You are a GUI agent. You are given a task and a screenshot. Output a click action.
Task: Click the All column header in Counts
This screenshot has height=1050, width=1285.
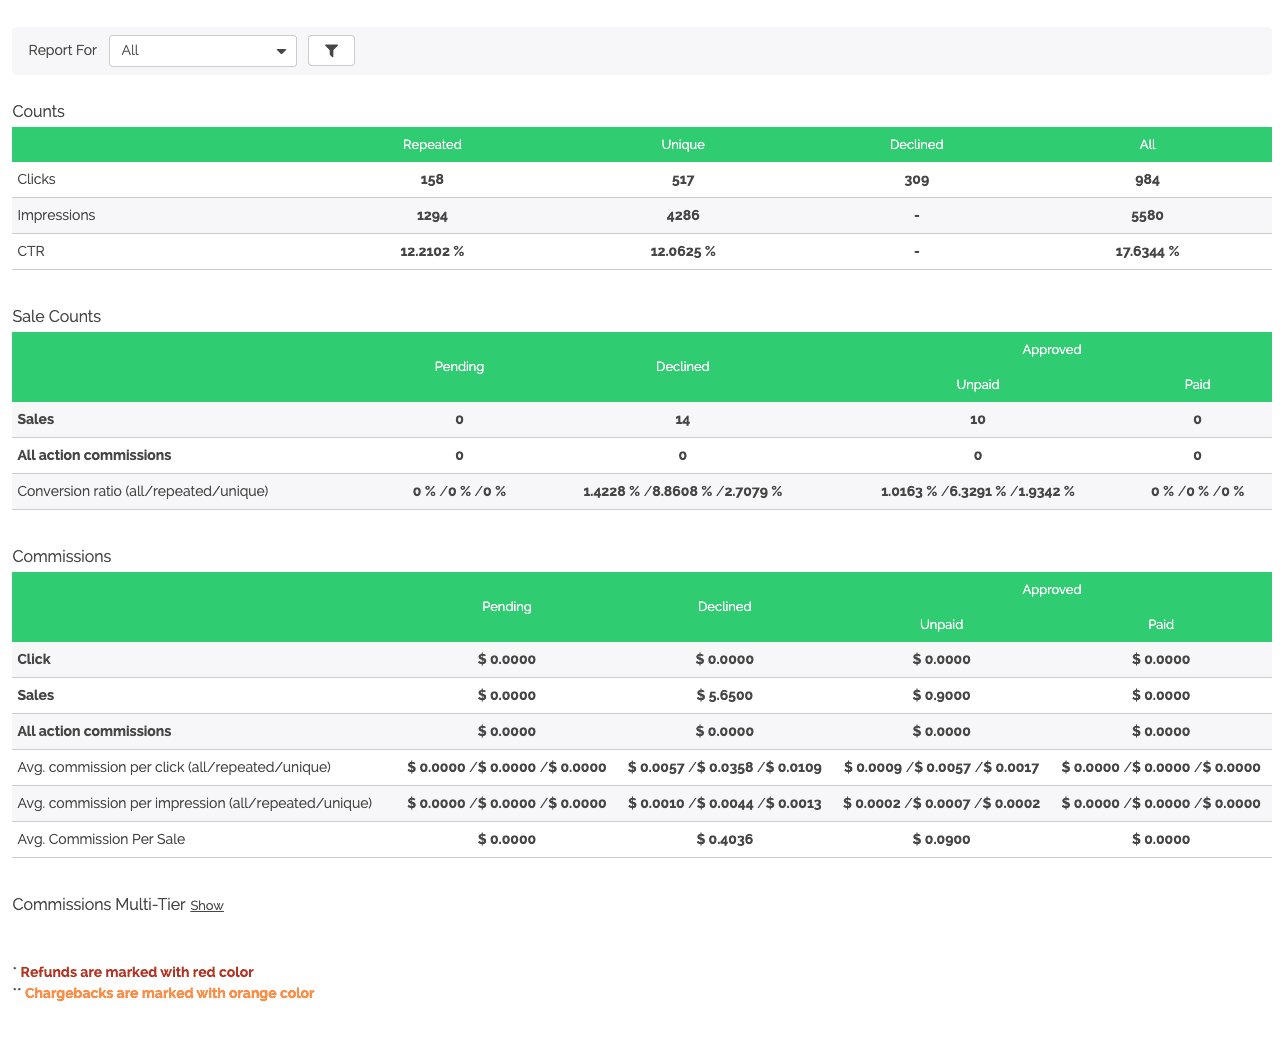pos(1148,145)
